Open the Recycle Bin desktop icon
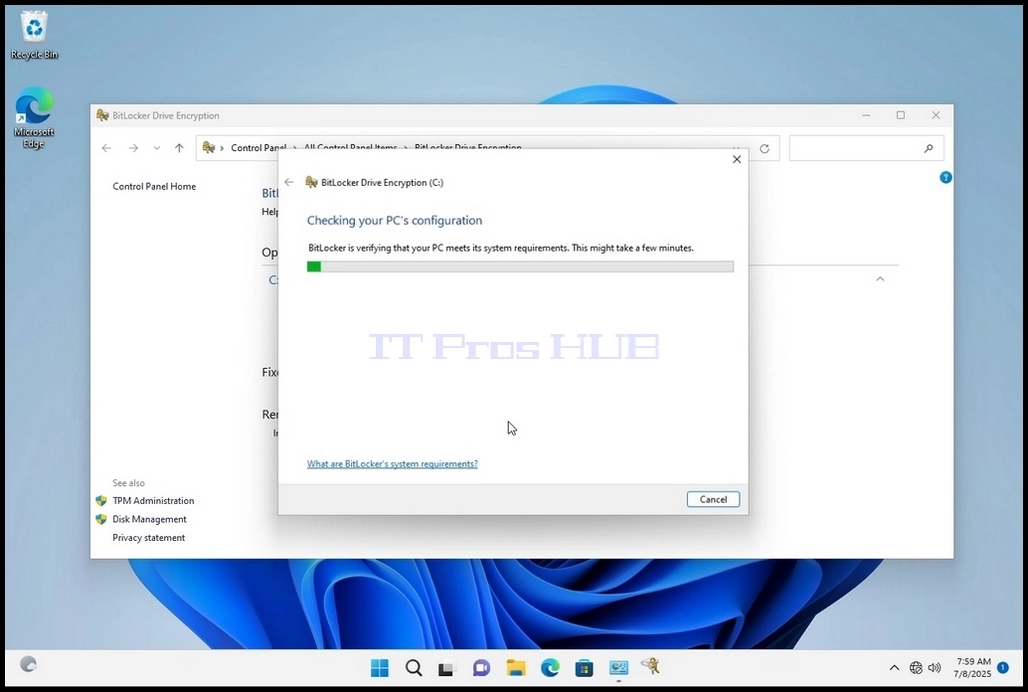 (34, 36)
